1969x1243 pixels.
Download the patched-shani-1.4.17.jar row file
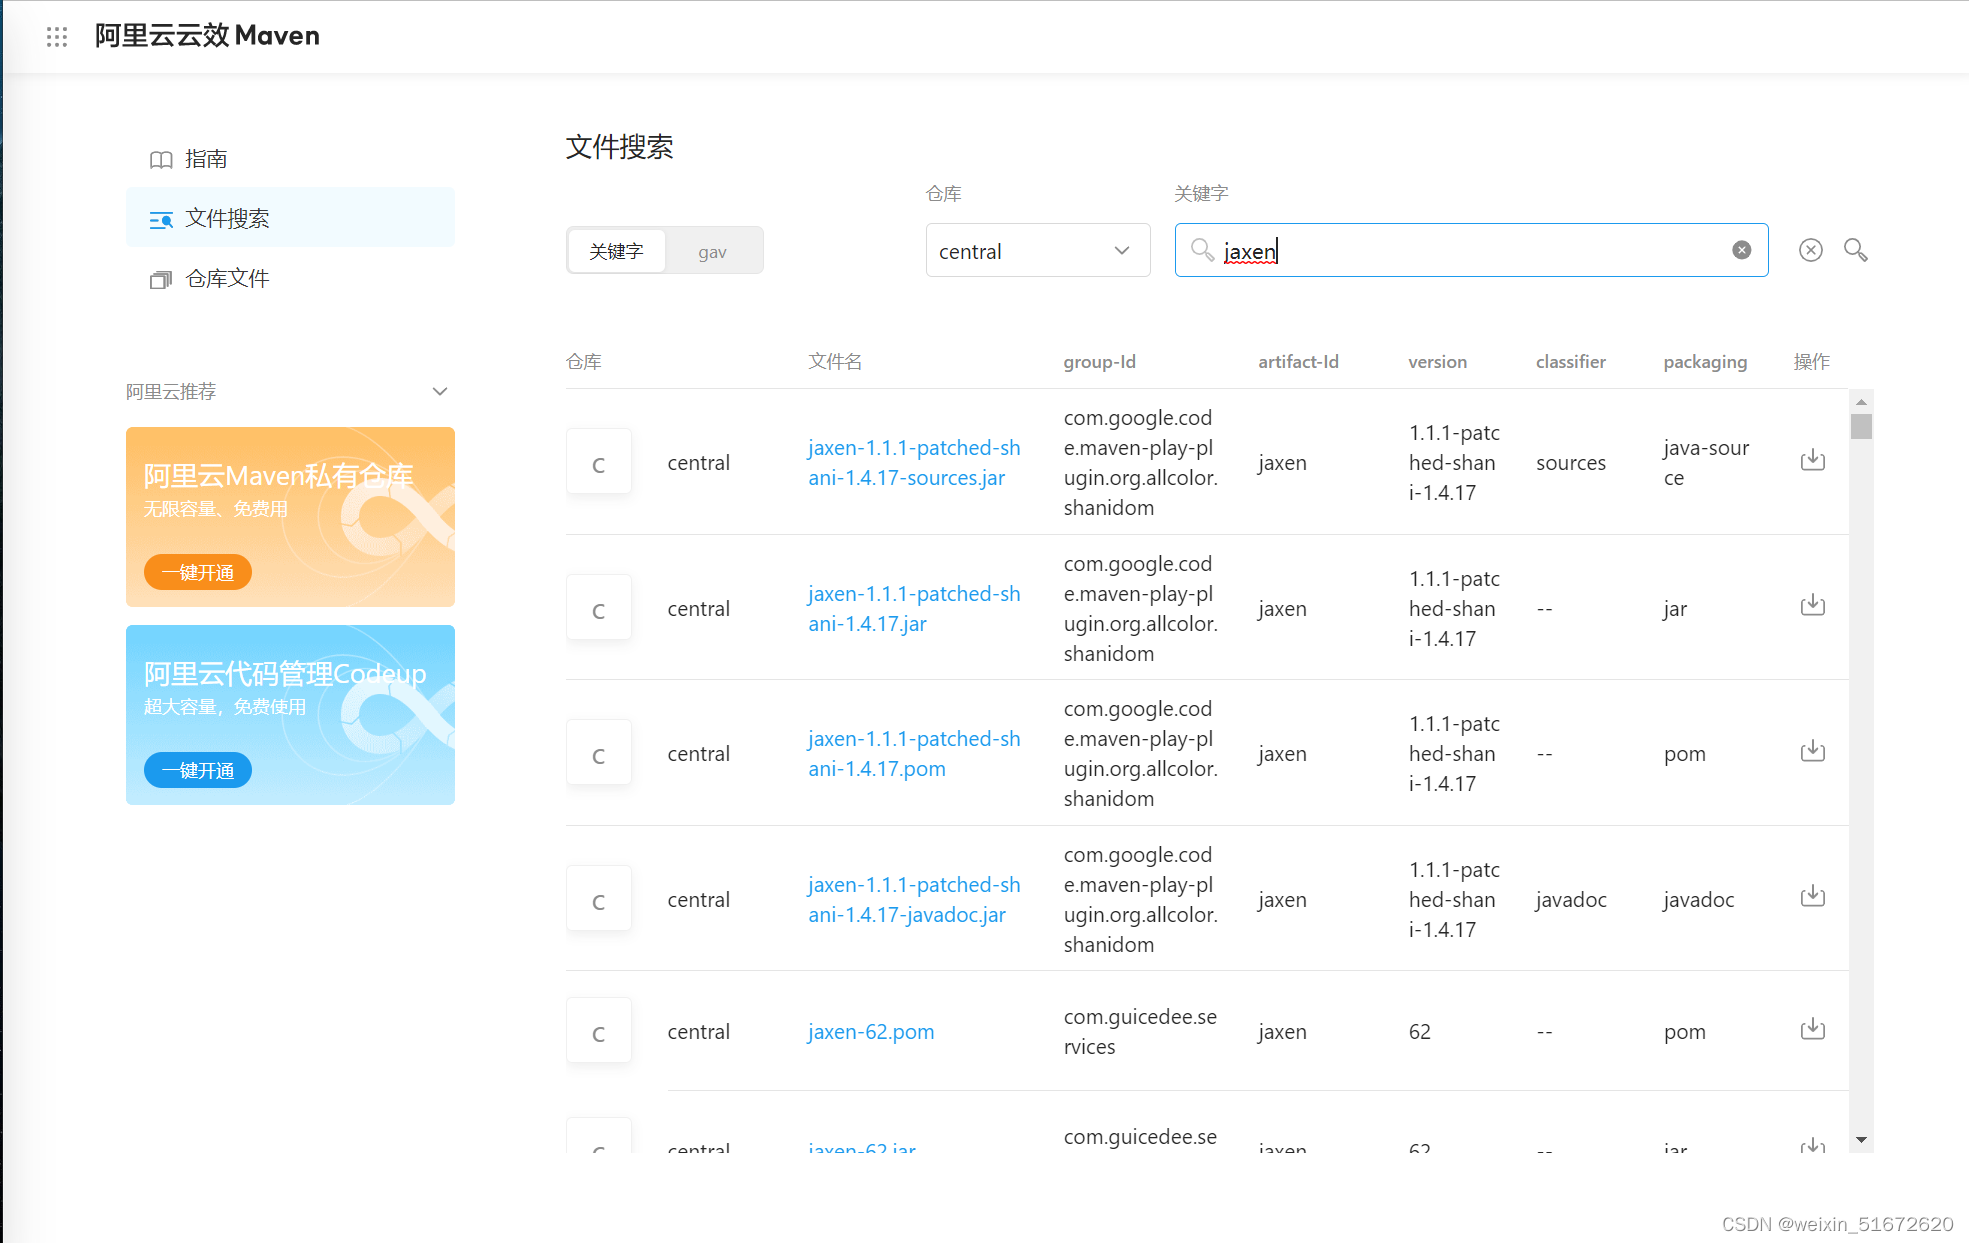coord(1813,605)
